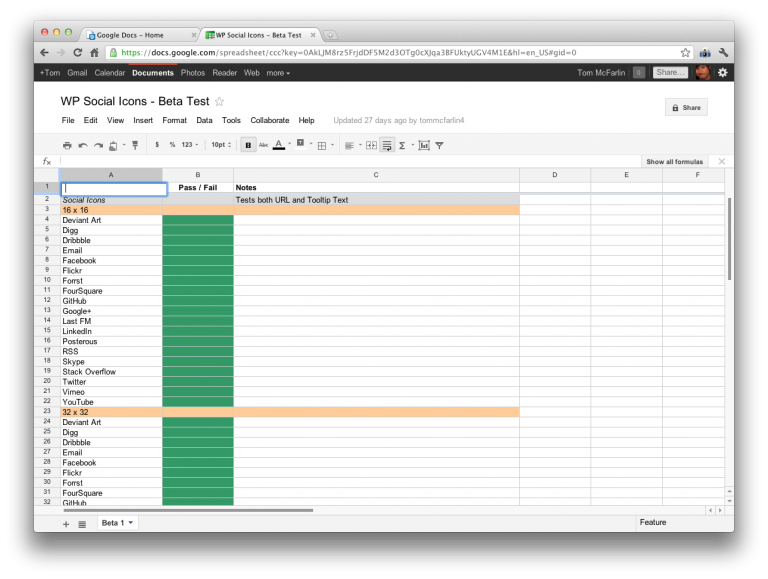Image resolution: width=768 pixels, height=579 pixels.
Task: Open the Tools menu
Action: (231, 121)
